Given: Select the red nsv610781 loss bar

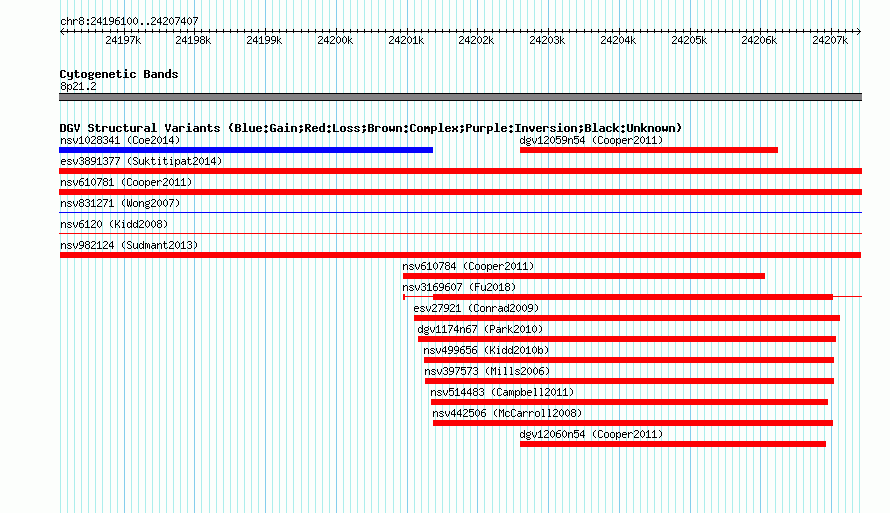Looking at the screenshot, I should 460,192.
